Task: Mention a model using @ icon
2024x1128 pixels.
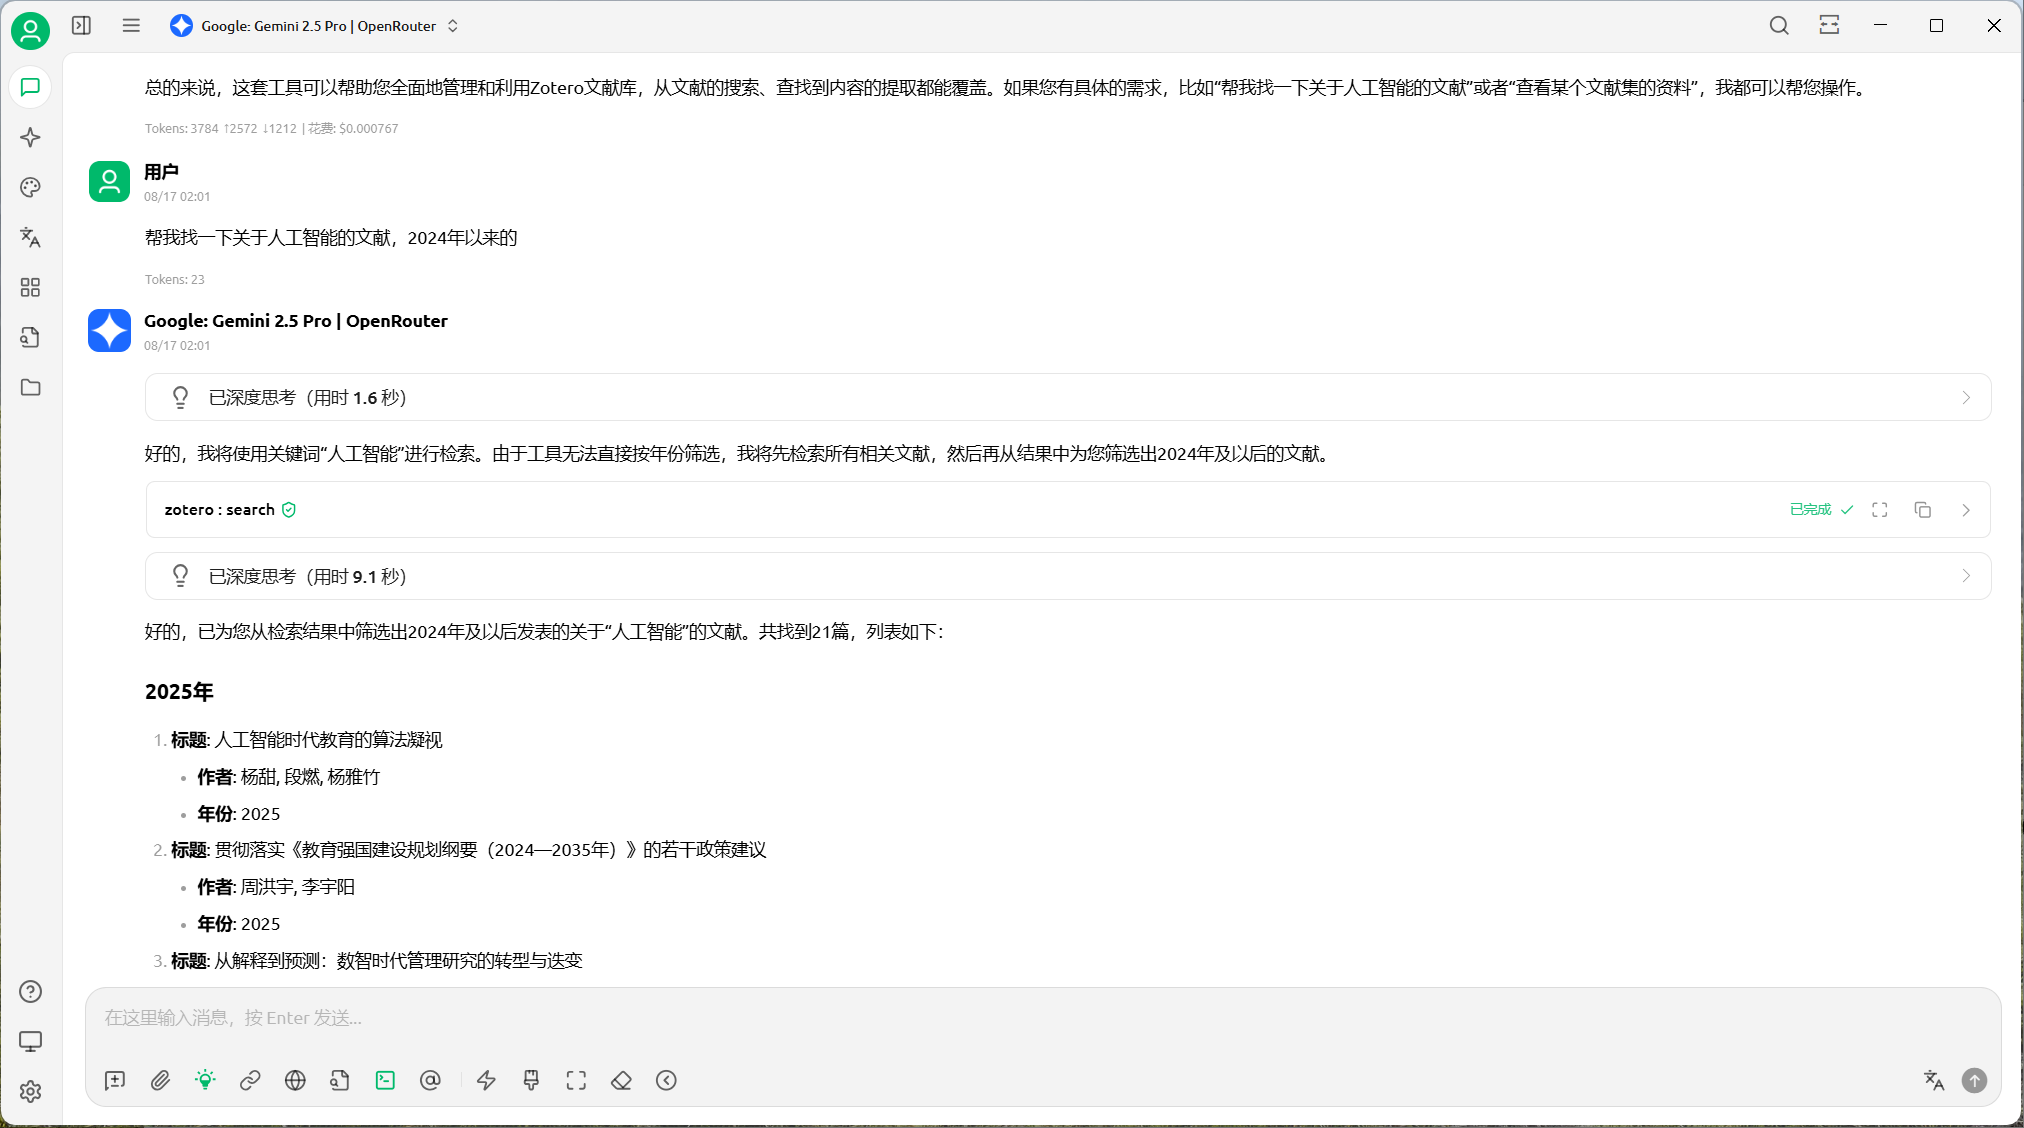Action: coord(430,1080)
